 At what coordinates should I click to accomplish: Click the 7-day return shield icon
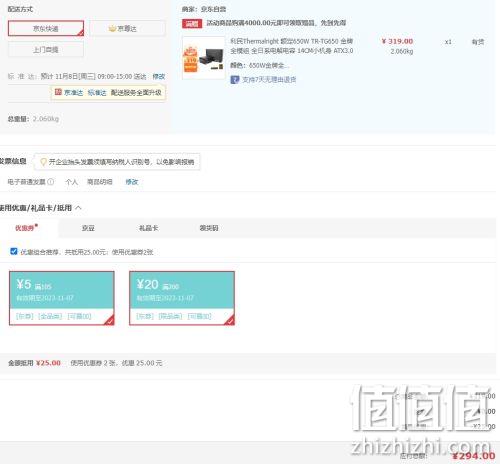click(x=235, y=79)
